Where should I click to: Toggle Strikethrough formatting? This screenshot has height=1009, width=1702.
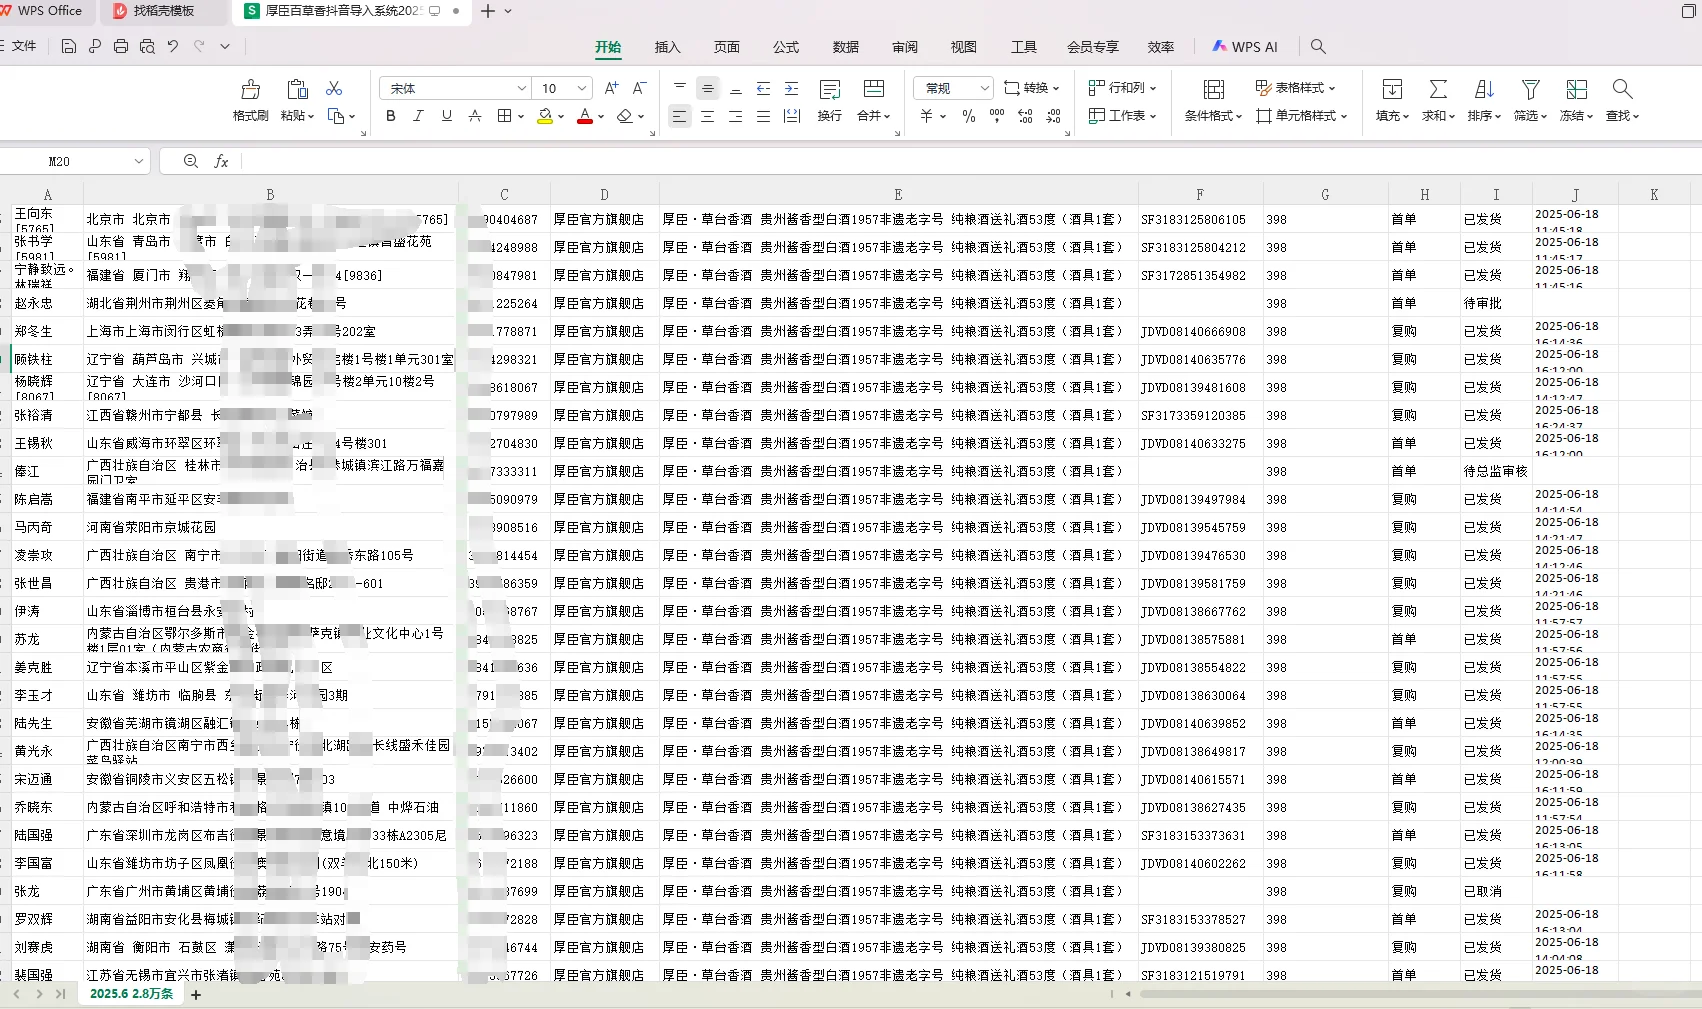475,116
